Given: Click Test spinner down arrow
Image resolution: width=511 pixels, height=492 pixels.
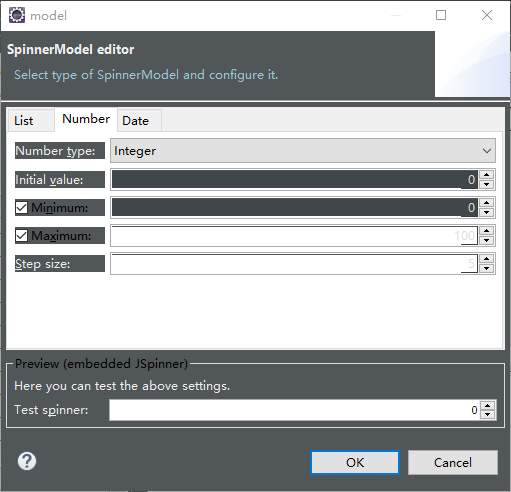Looking at the screenshot, I should coord(488,414).
